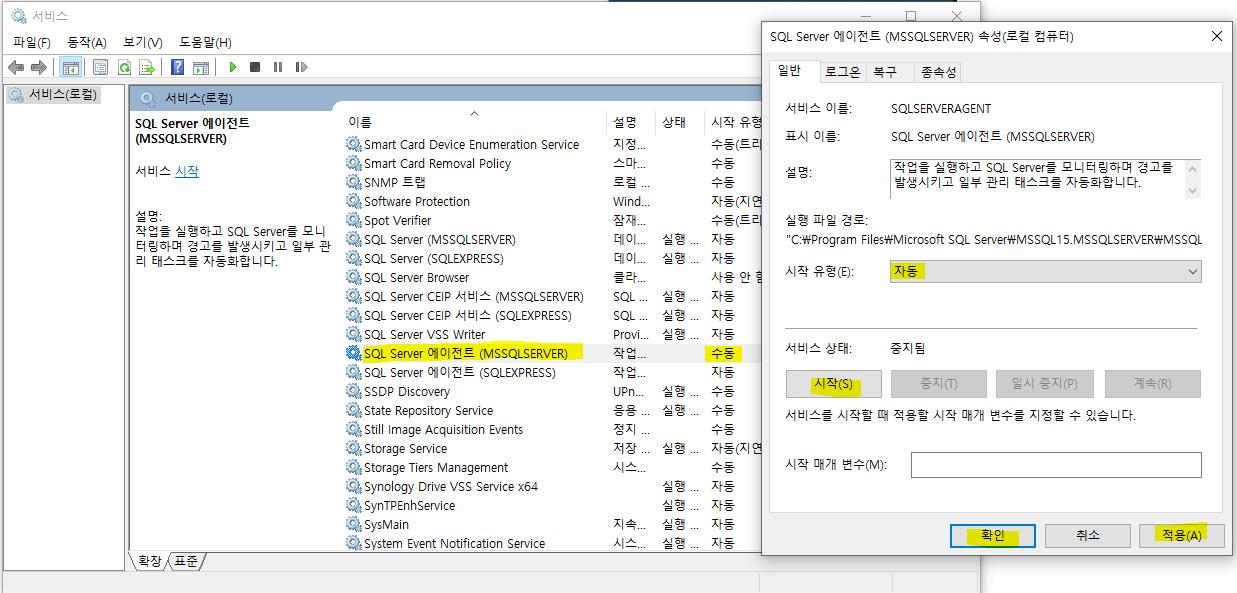
Task: Click gear icon of SynTPEnhService row
Action: pyautogui.click(x=354, y=505)
